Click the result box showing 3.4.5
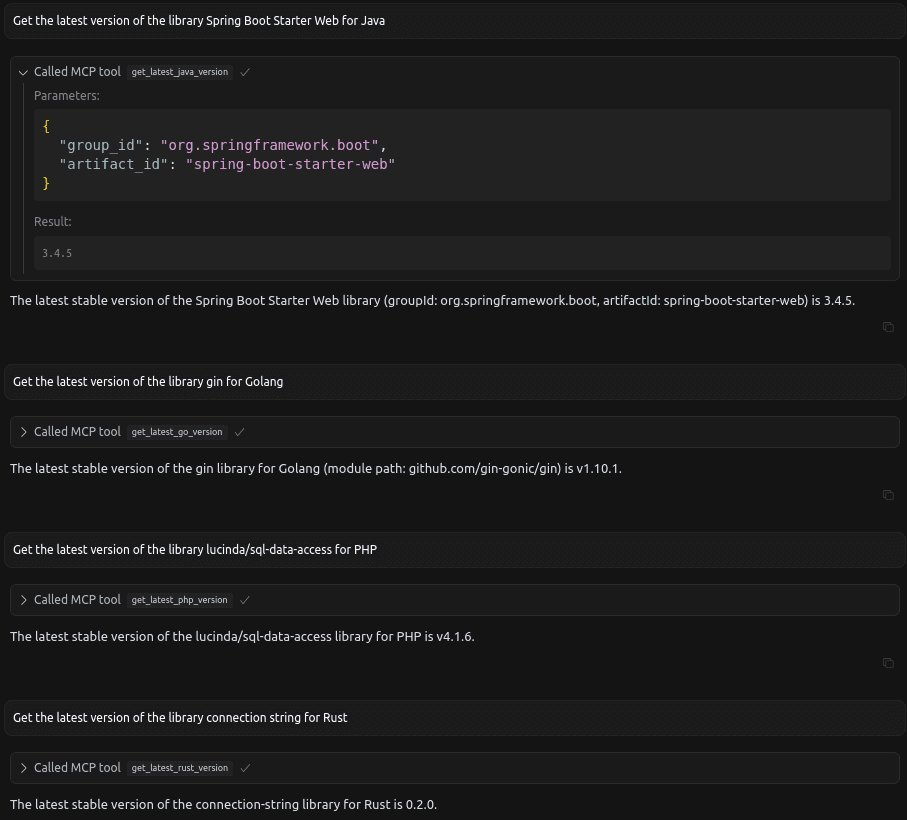 click(462, 253)
